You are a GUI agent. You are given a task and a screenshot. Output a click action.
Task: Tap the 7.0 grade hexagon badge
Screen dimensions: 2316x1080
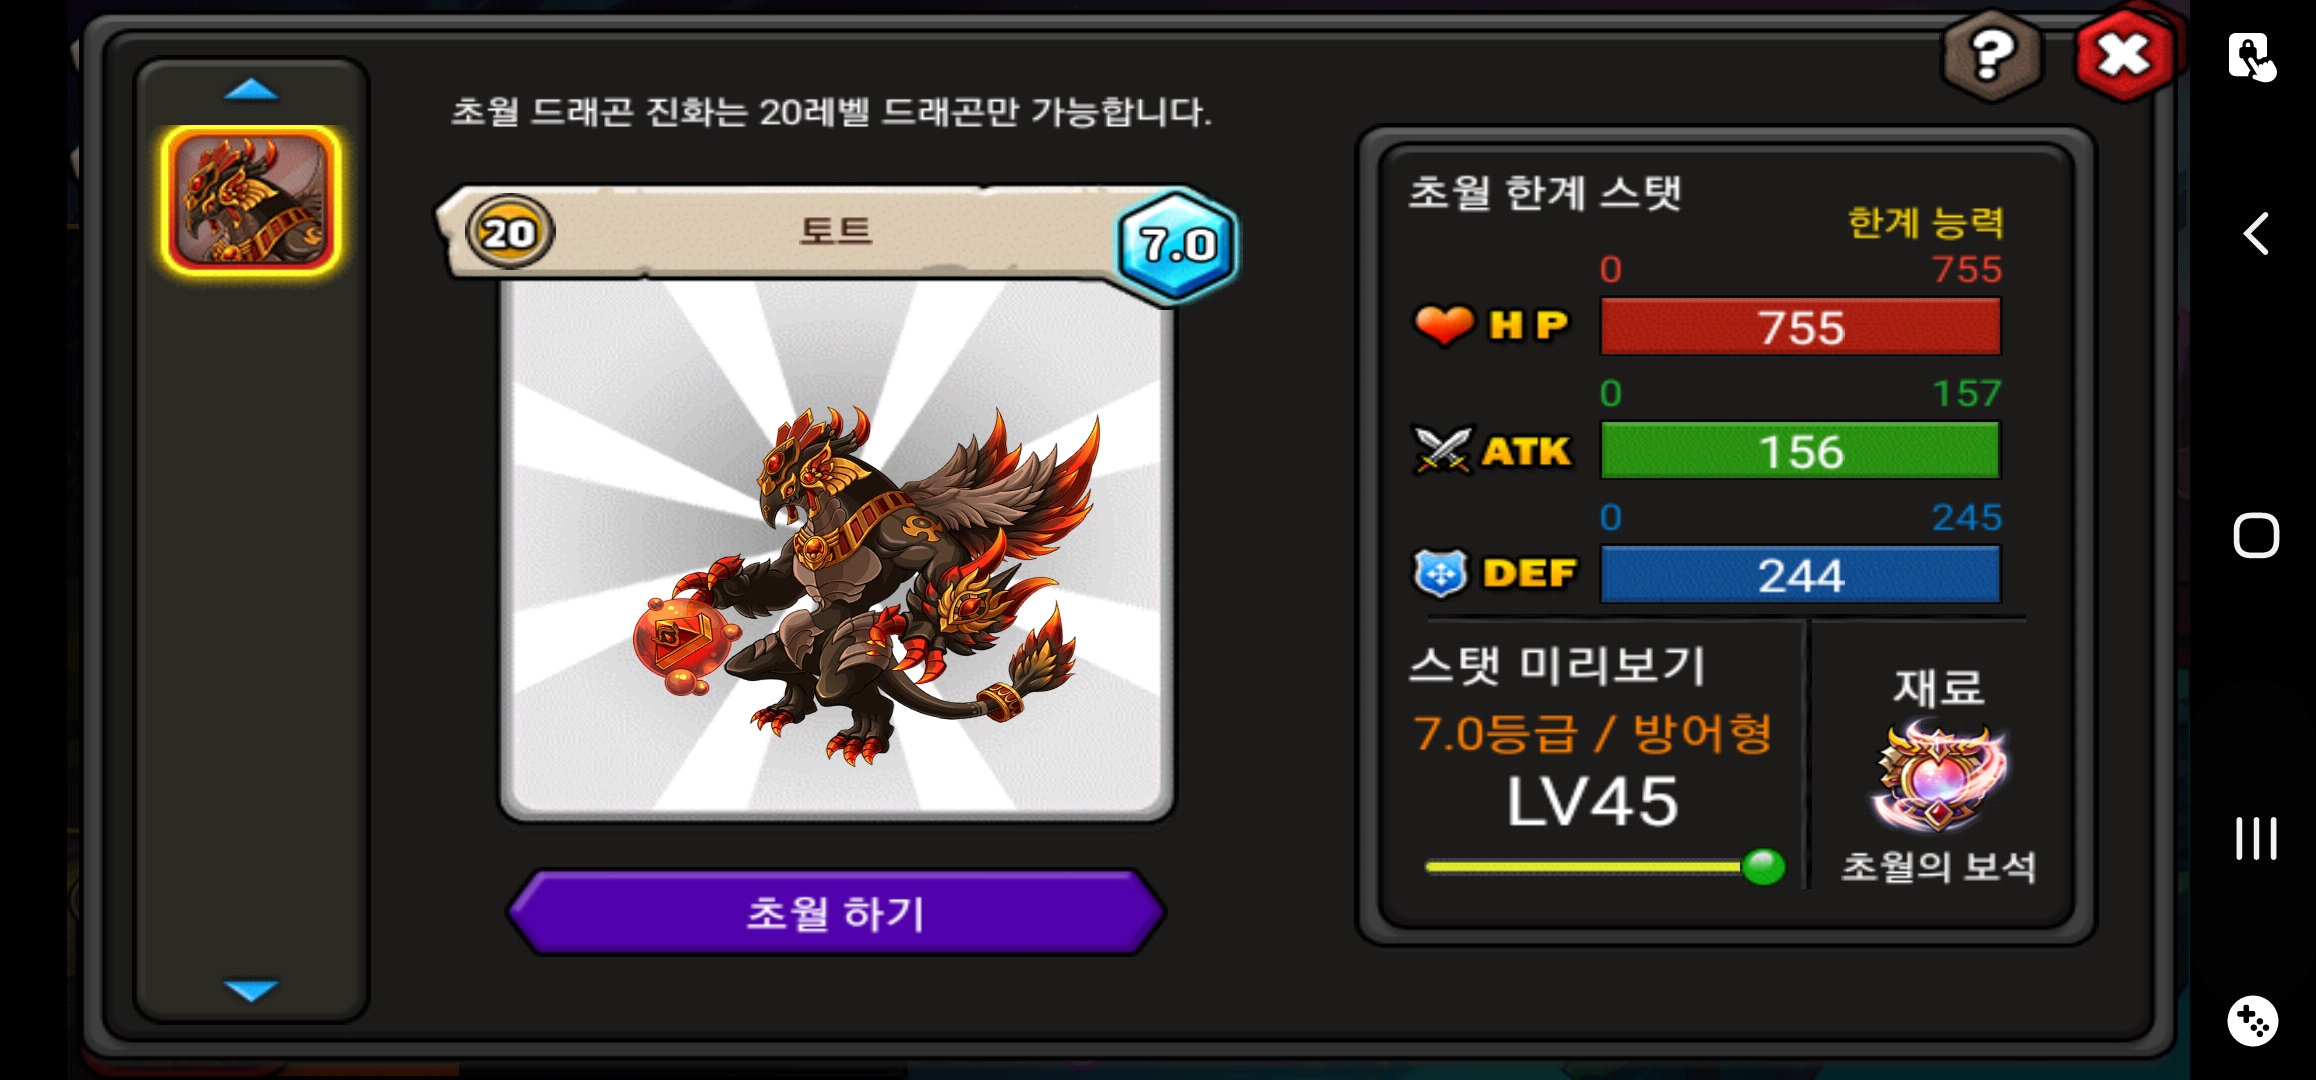(x=1178, y=244)
